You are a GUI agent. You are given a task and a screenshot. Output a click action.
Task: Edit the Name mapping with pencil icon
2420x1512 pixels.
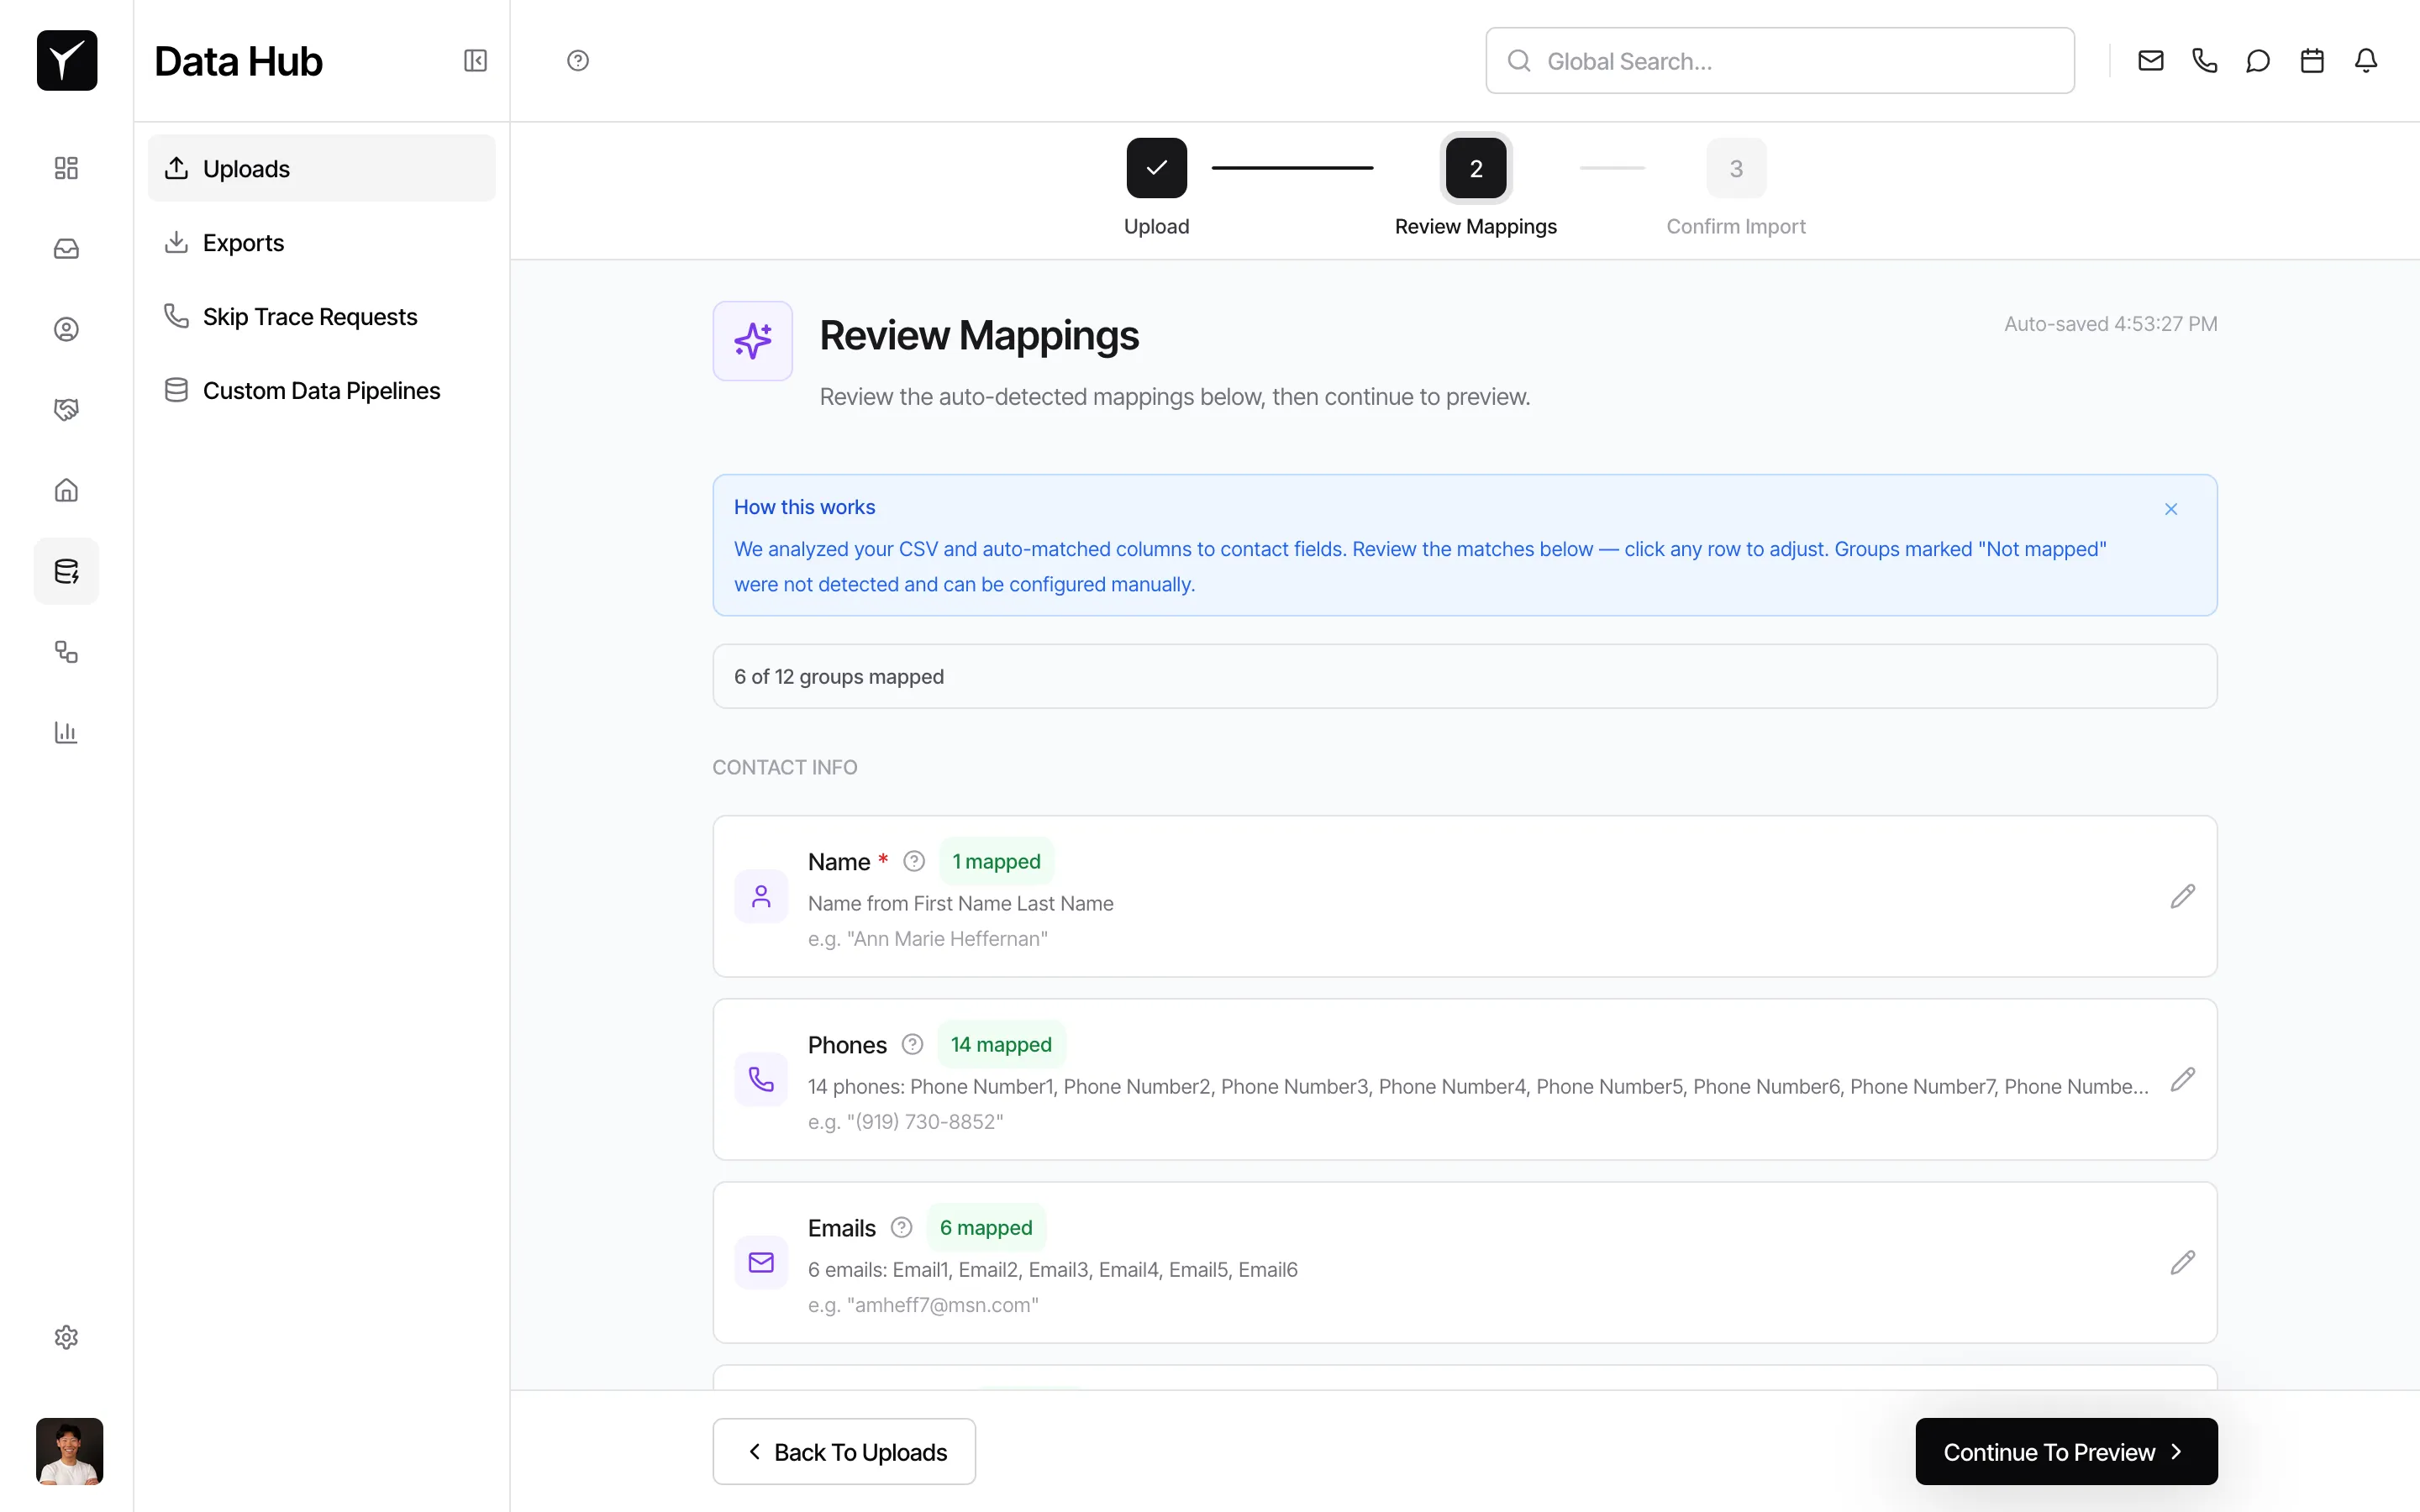2183,896
